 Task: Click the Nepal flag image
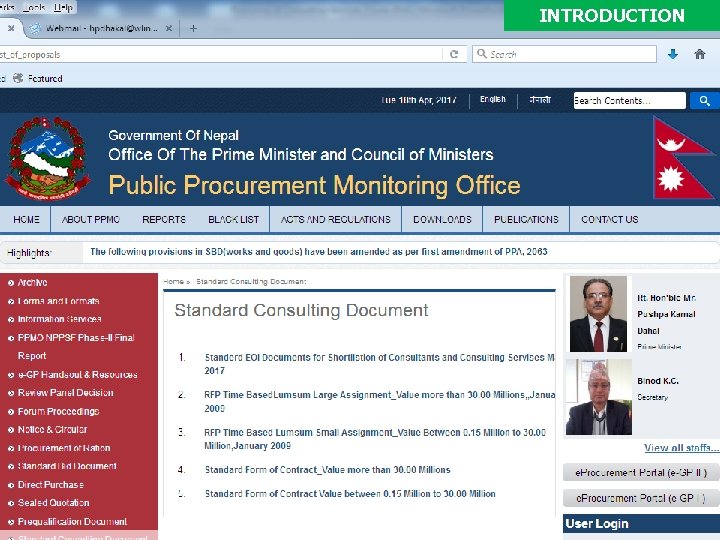point(683,158)
